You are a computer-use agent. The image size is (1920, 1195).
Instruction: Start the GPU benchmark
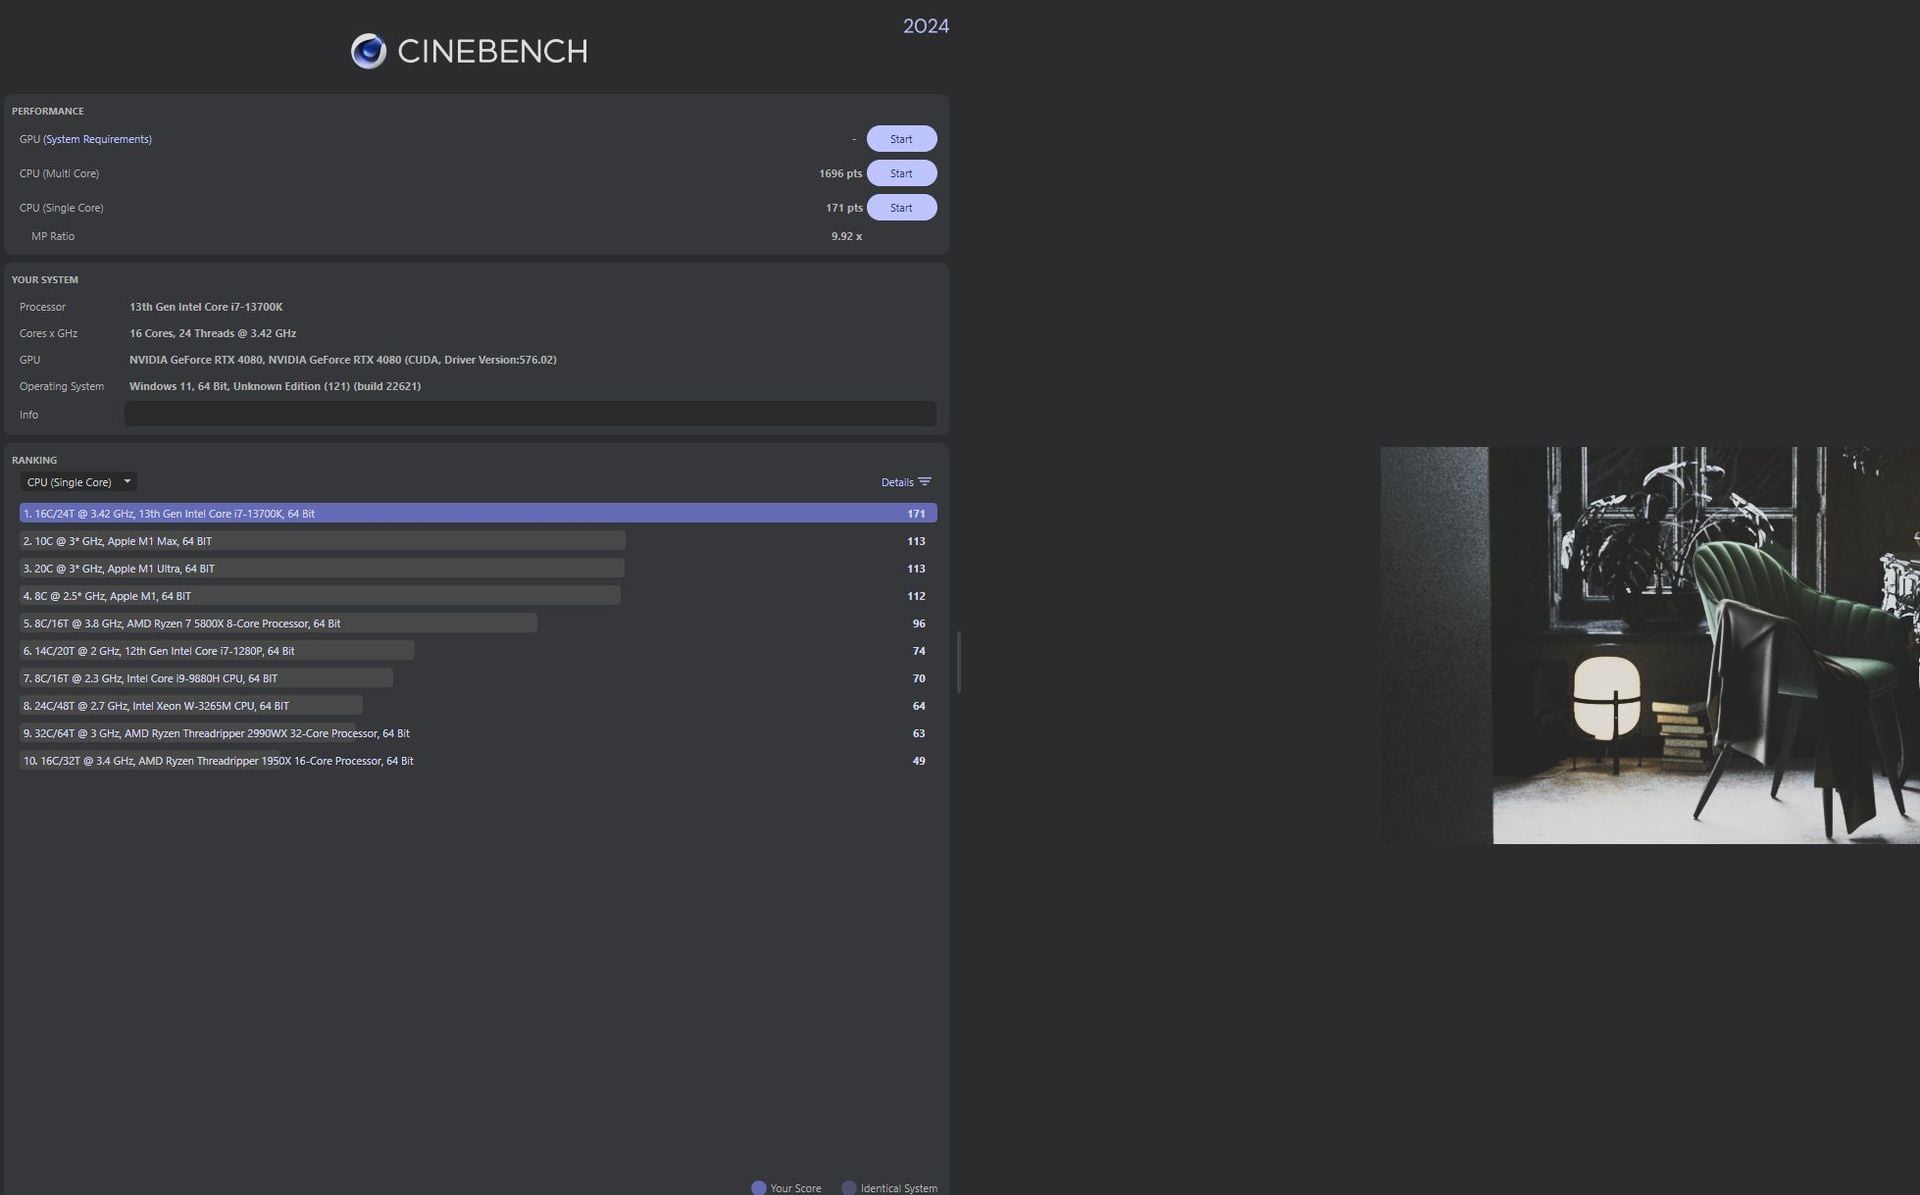pos(901,139)
